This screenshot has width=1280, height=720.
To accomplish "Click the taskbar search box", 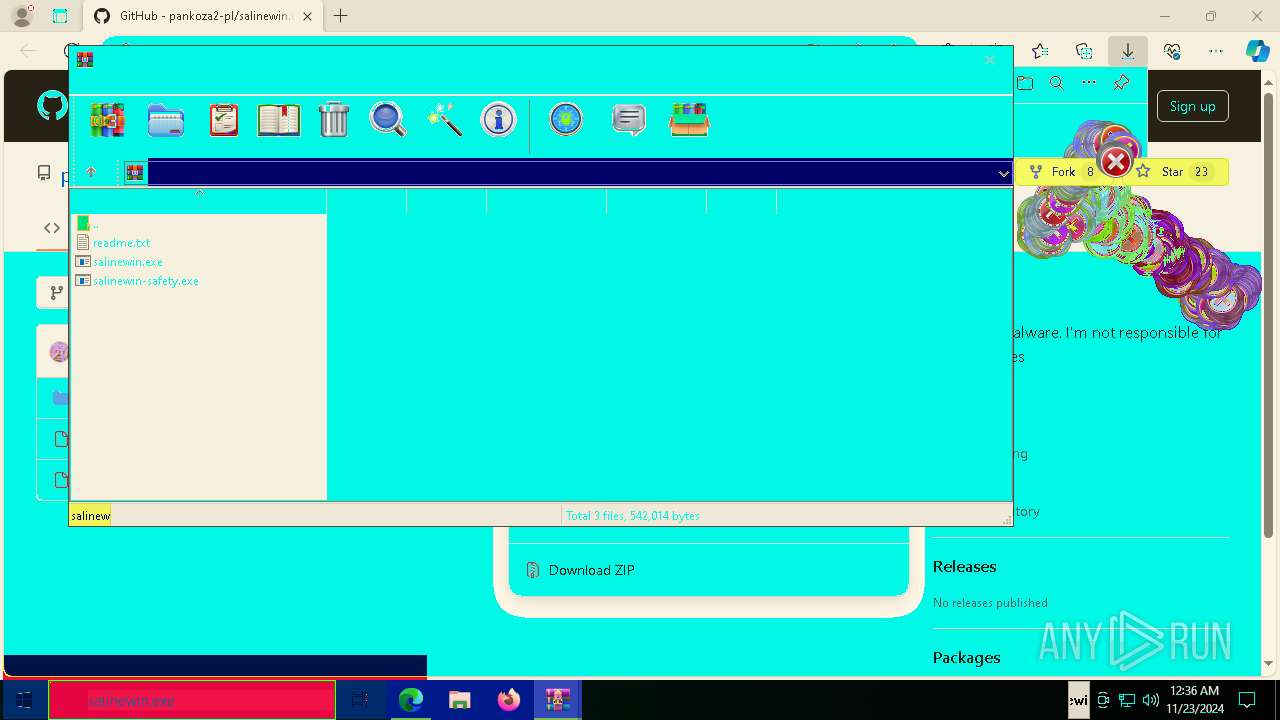I will [x=192, y=700].
